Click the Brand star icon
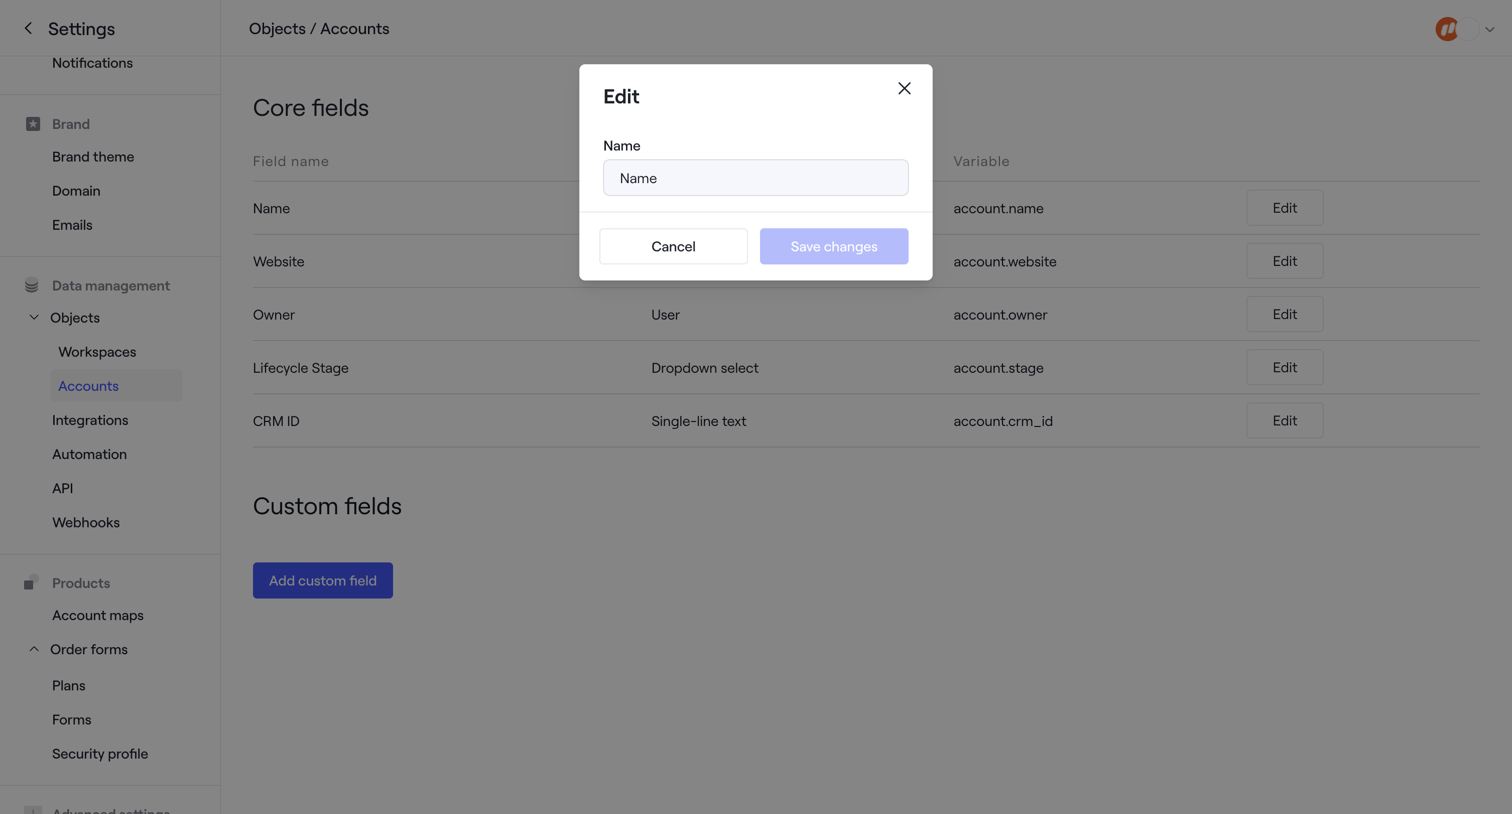The image size is (1512, 814). pos(33,124)
